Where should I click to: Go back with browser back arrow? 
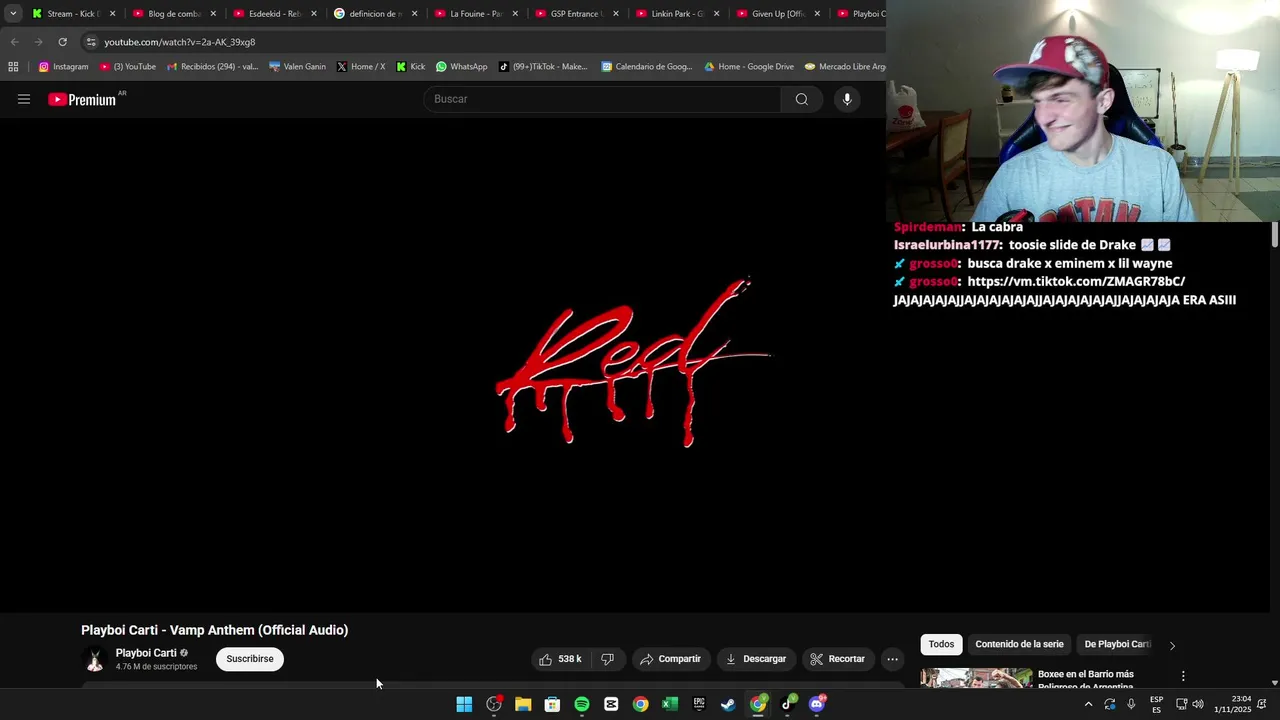click(x=14, y=42)
